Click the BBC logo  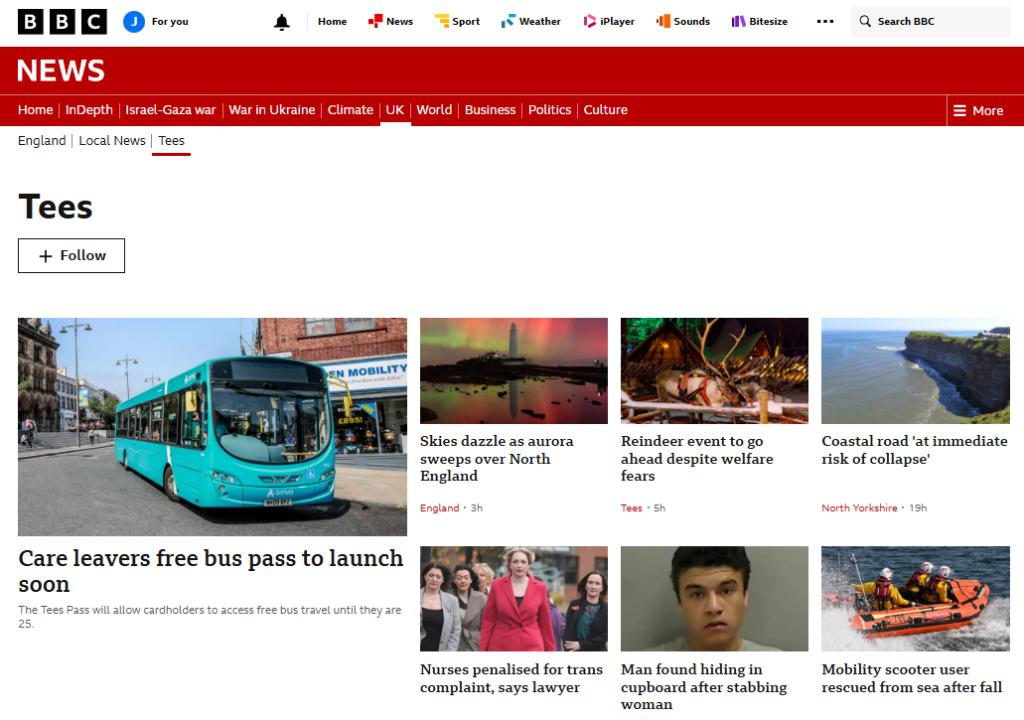pyautogui.click(x=62, y=21)
